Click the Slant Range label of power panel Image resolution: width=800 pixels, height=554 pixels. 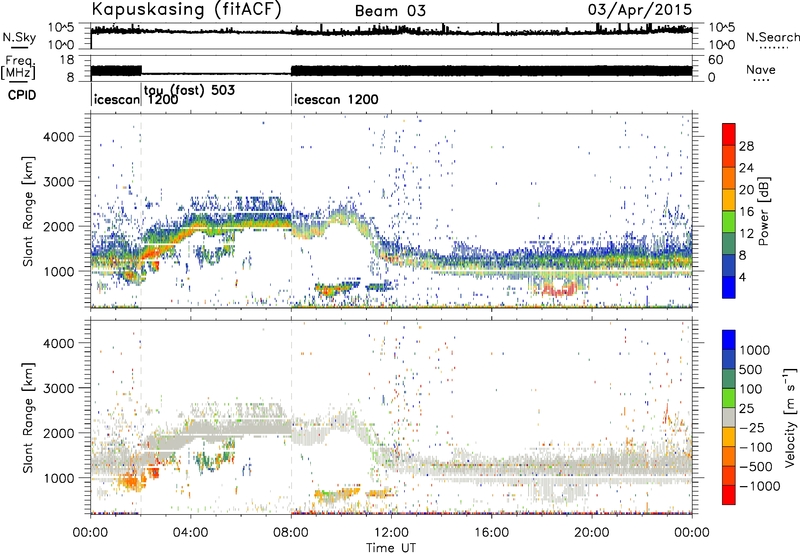click(28, 211)
